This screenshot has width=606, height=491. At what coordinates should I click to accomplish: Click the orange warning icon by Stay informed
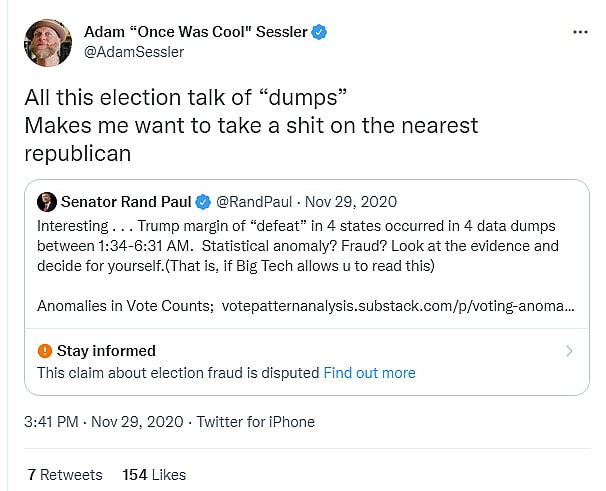click(x=44, y=351)
